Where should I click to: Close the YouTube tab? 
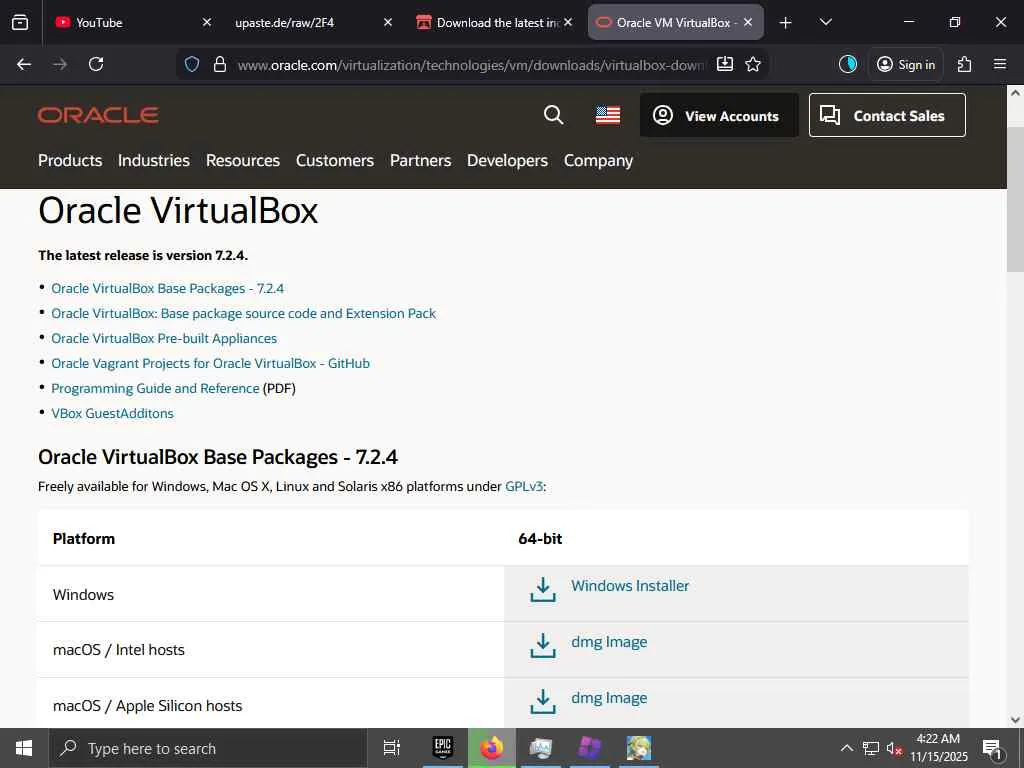click(x=206, y=23)
